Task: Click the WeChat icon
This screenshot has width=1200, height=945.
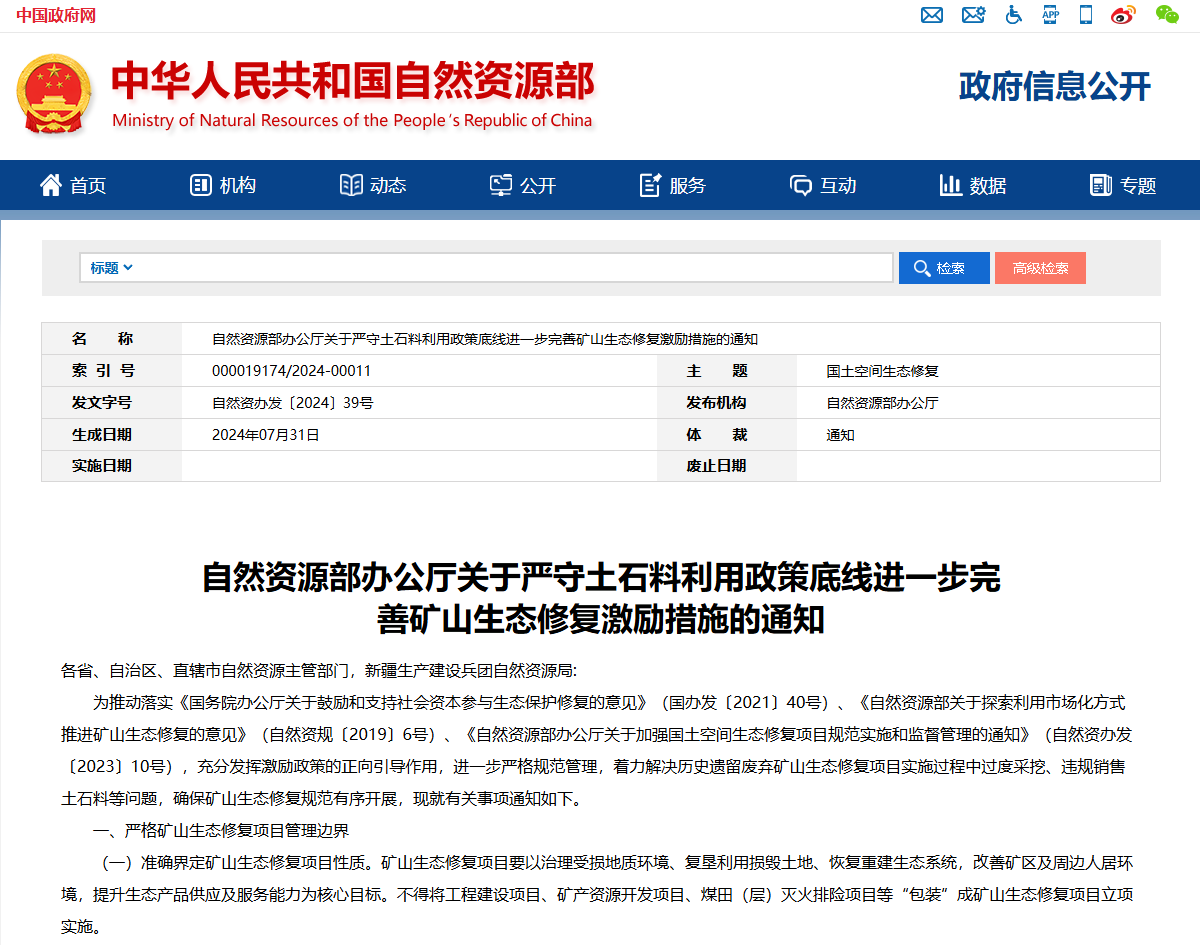Action: tap(1167, 15)
